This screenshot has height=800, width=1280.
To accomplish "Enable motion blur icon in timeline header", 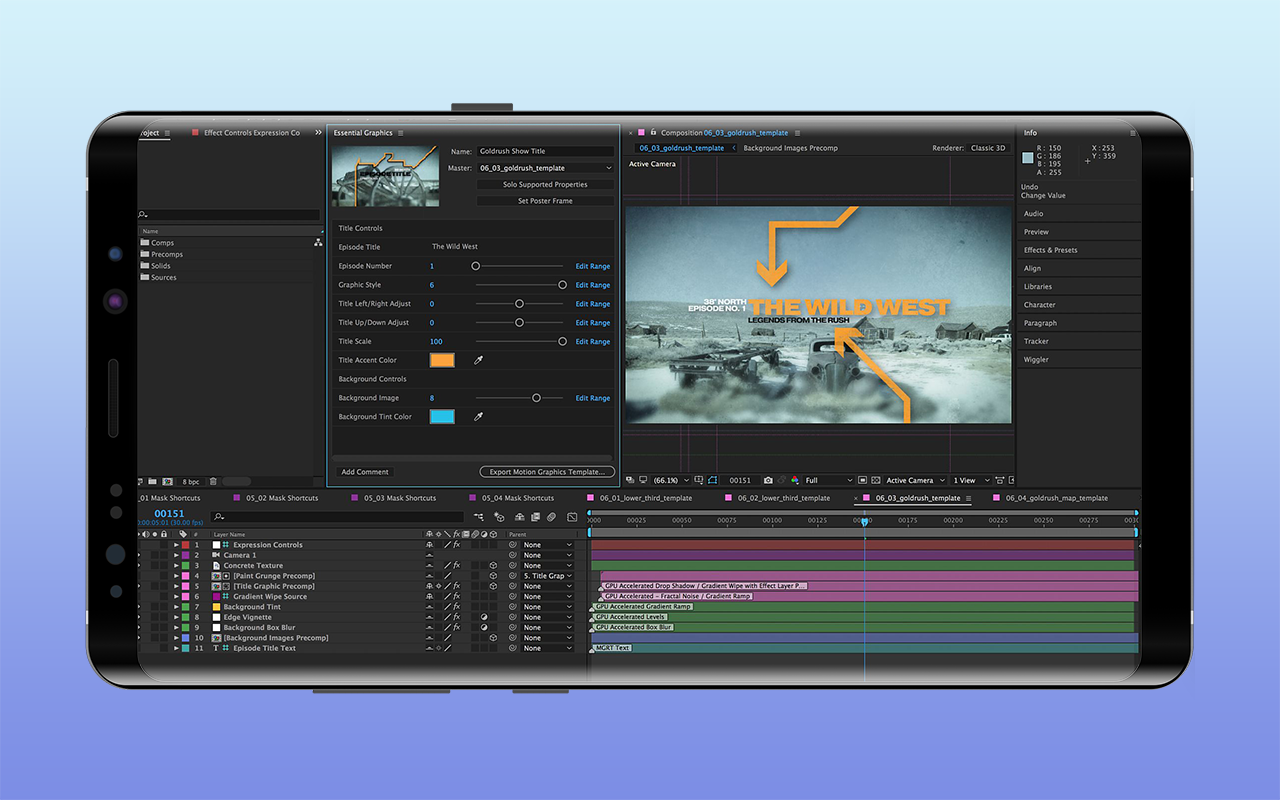I will pos(551,517).
